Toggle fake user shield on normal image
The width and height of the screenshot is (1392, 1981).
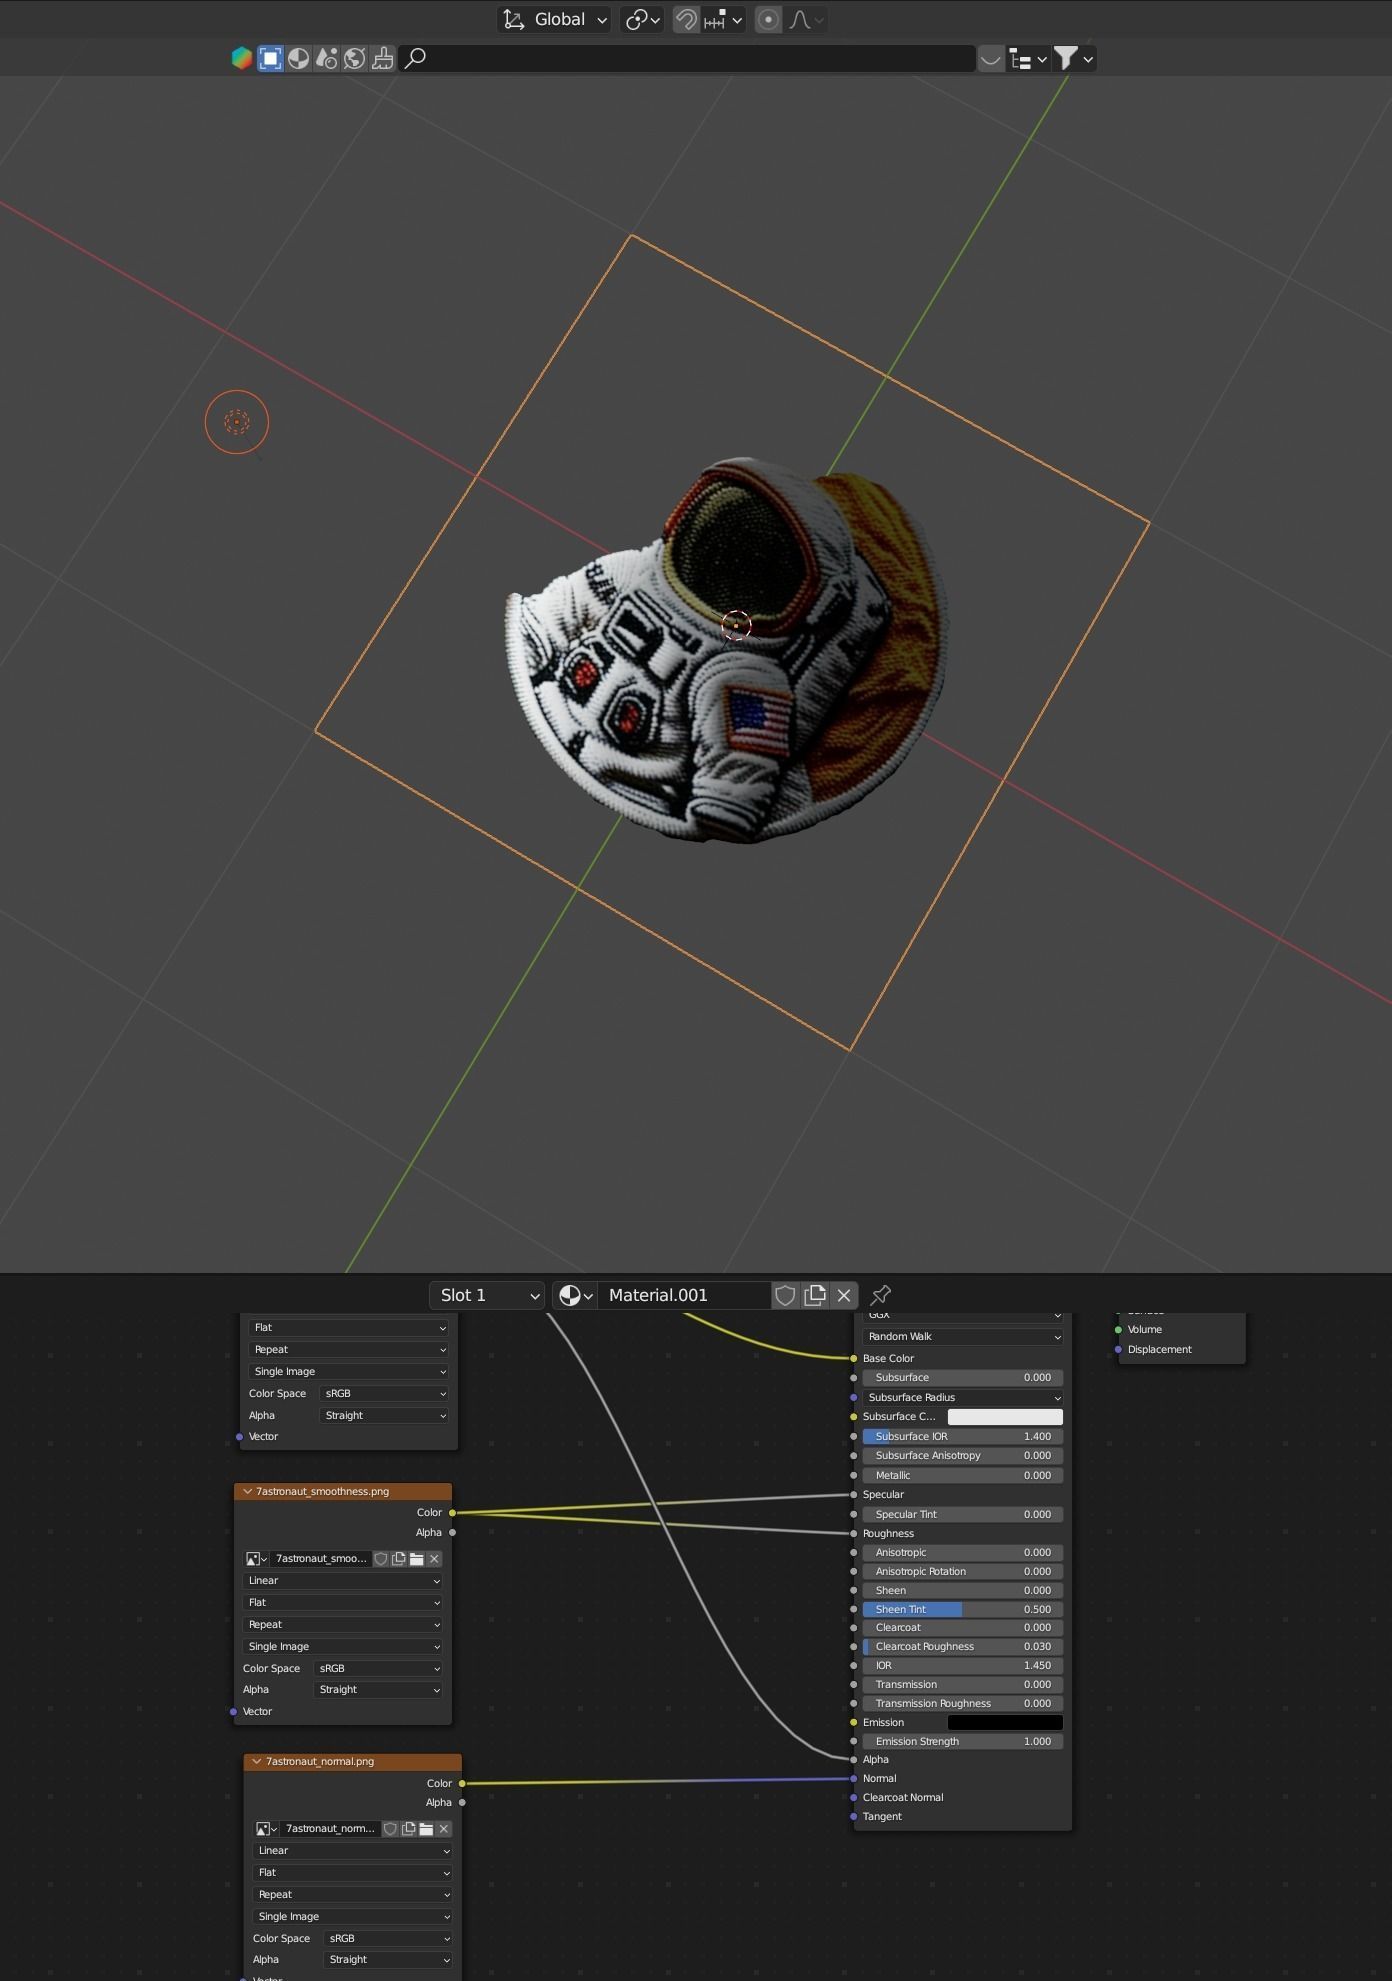[391, 1828]
